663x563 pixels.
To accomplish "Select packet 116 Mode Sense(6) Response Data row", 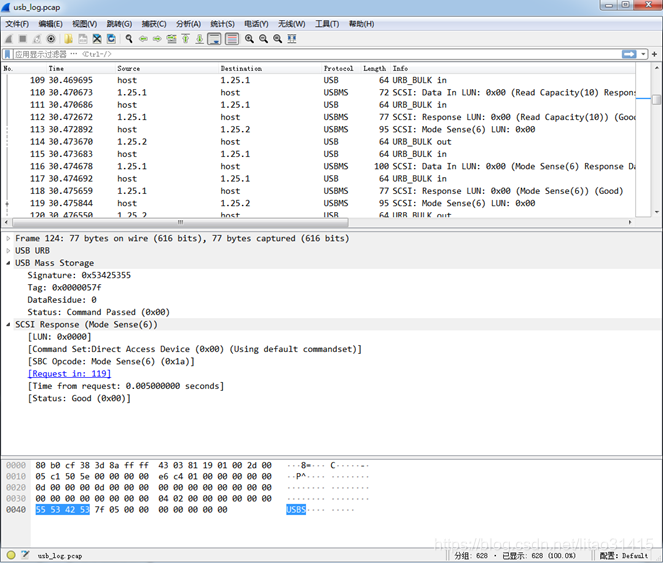I will 319,166.
